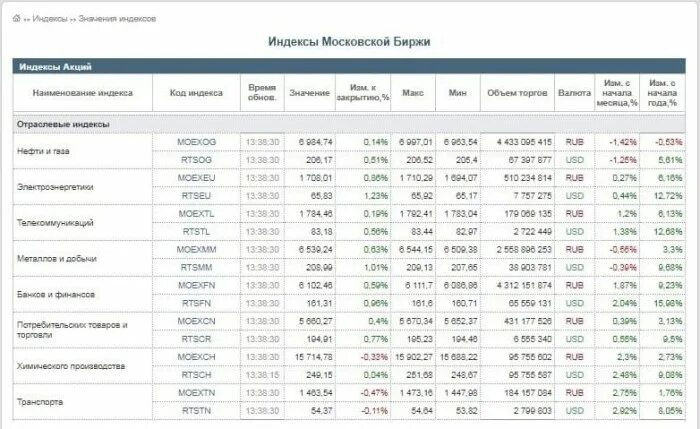Click the Макс column header

(413, 93)
